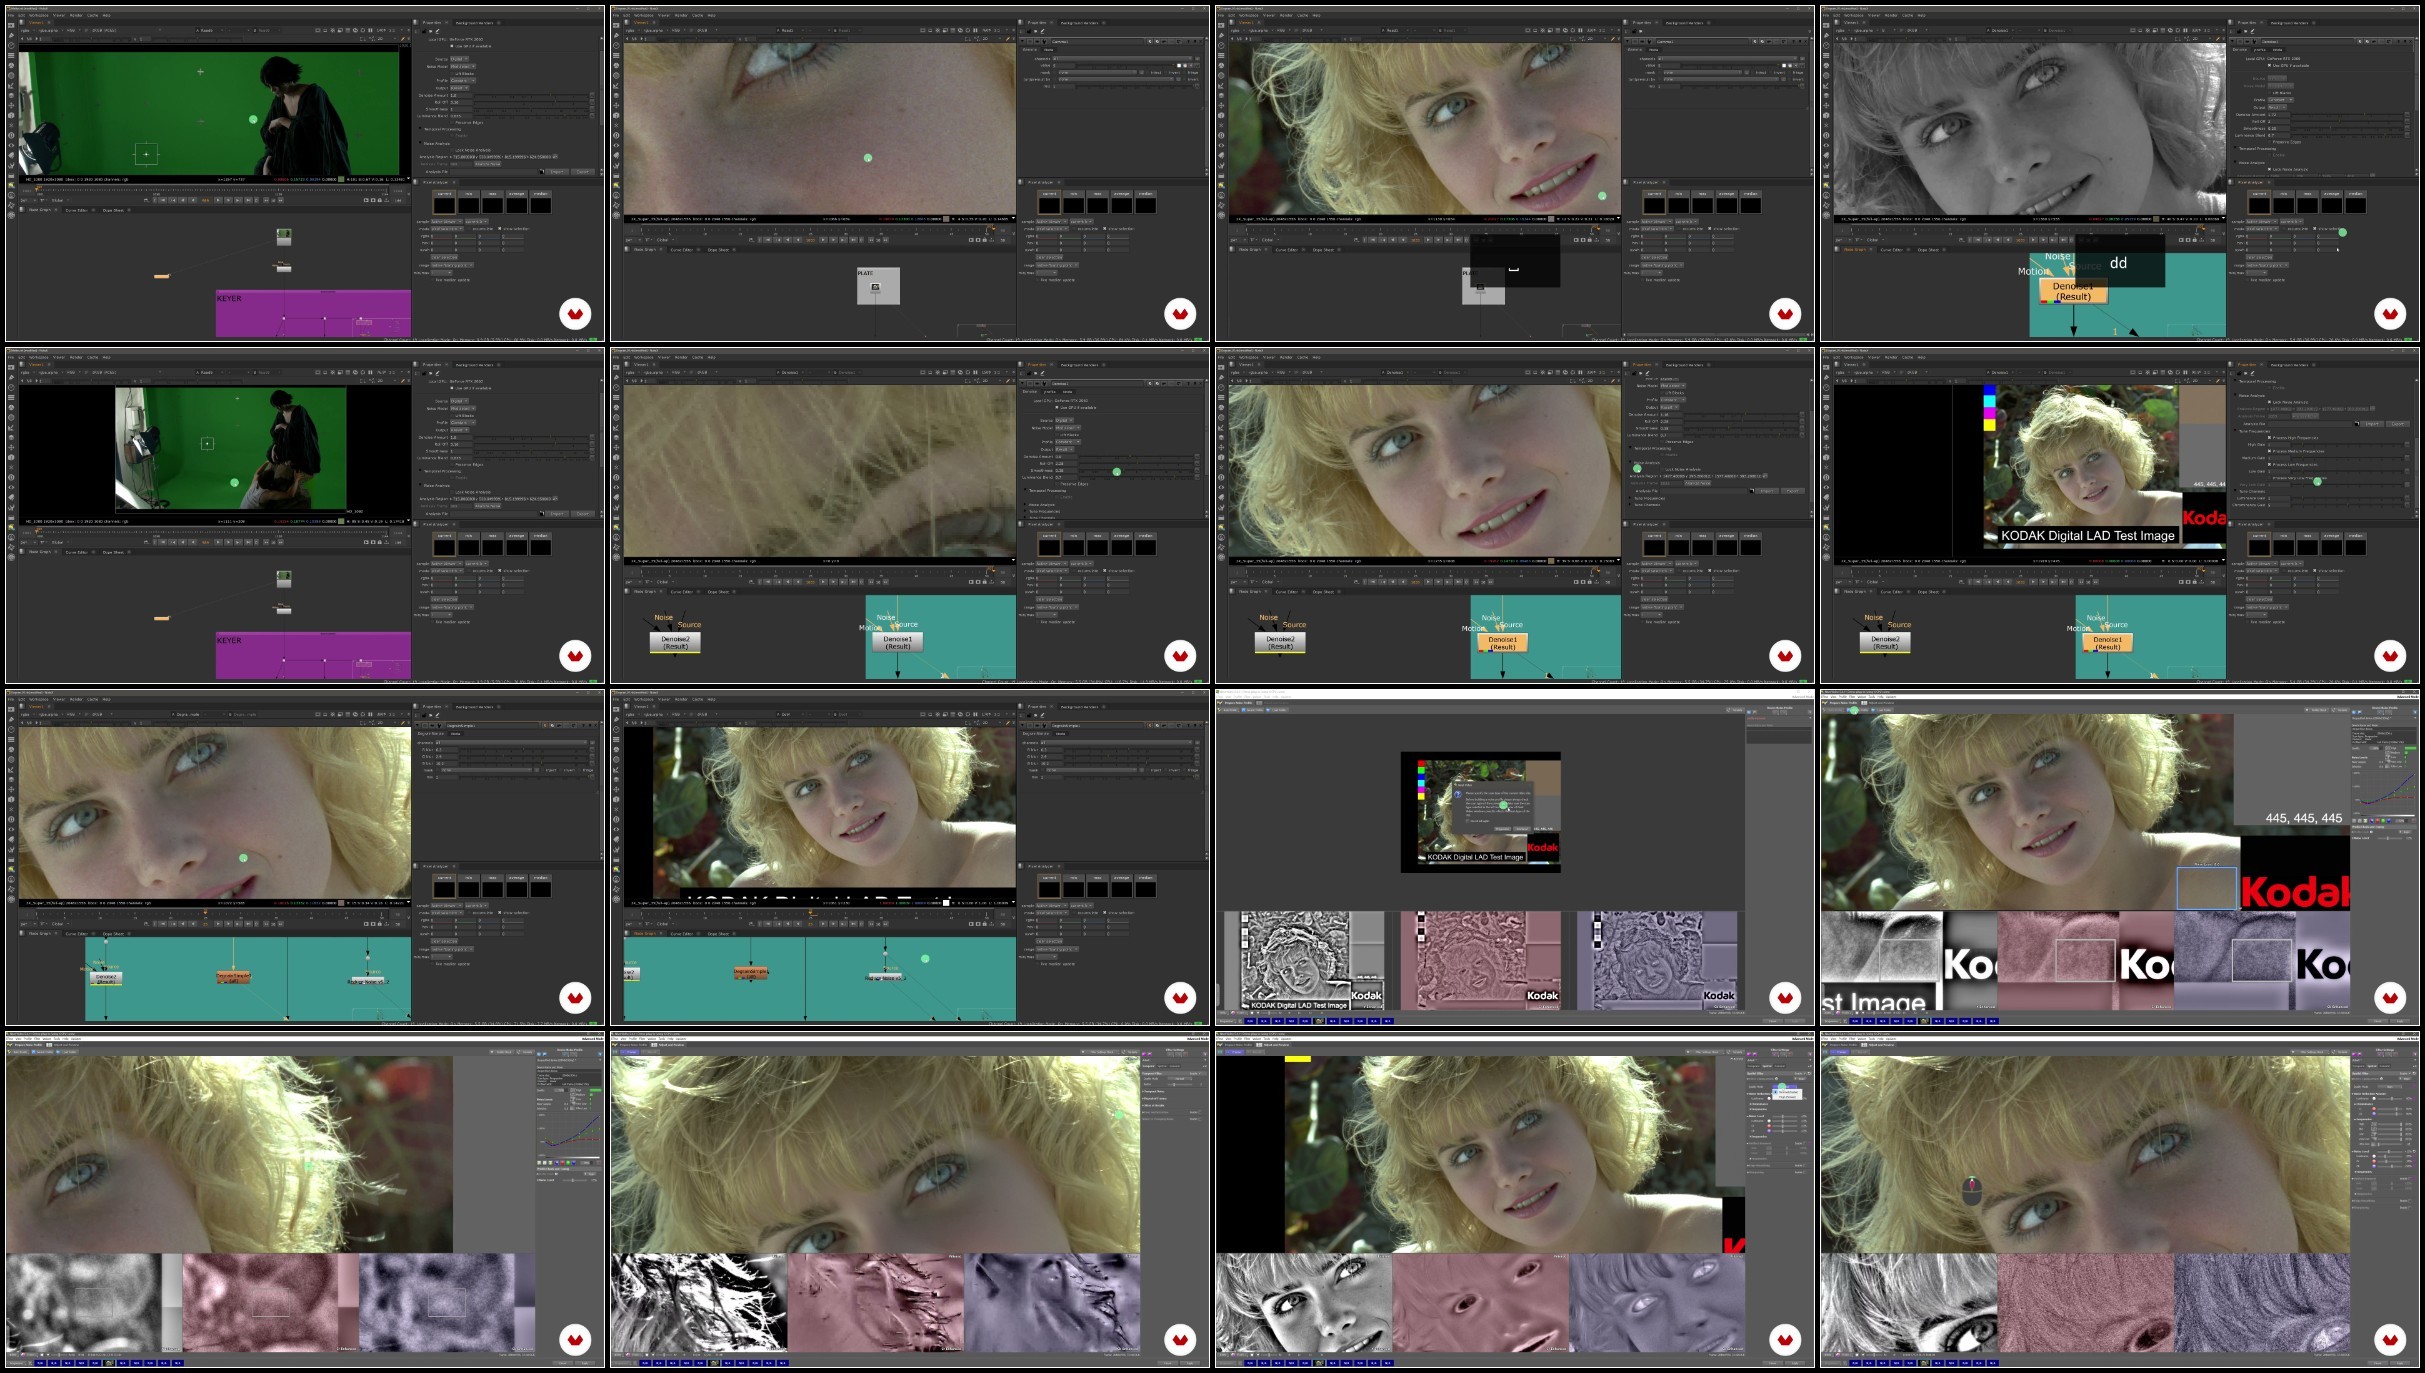Click red logo badge in grayscale face frame
2425x1373 pixels.
2390,314
